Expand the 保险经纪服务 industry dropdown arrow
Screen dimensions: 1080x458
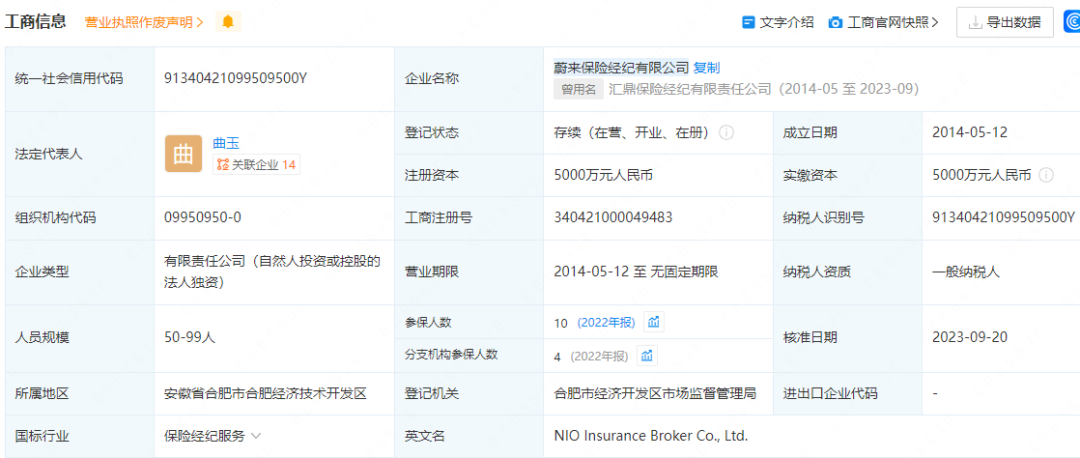(256, 436)
